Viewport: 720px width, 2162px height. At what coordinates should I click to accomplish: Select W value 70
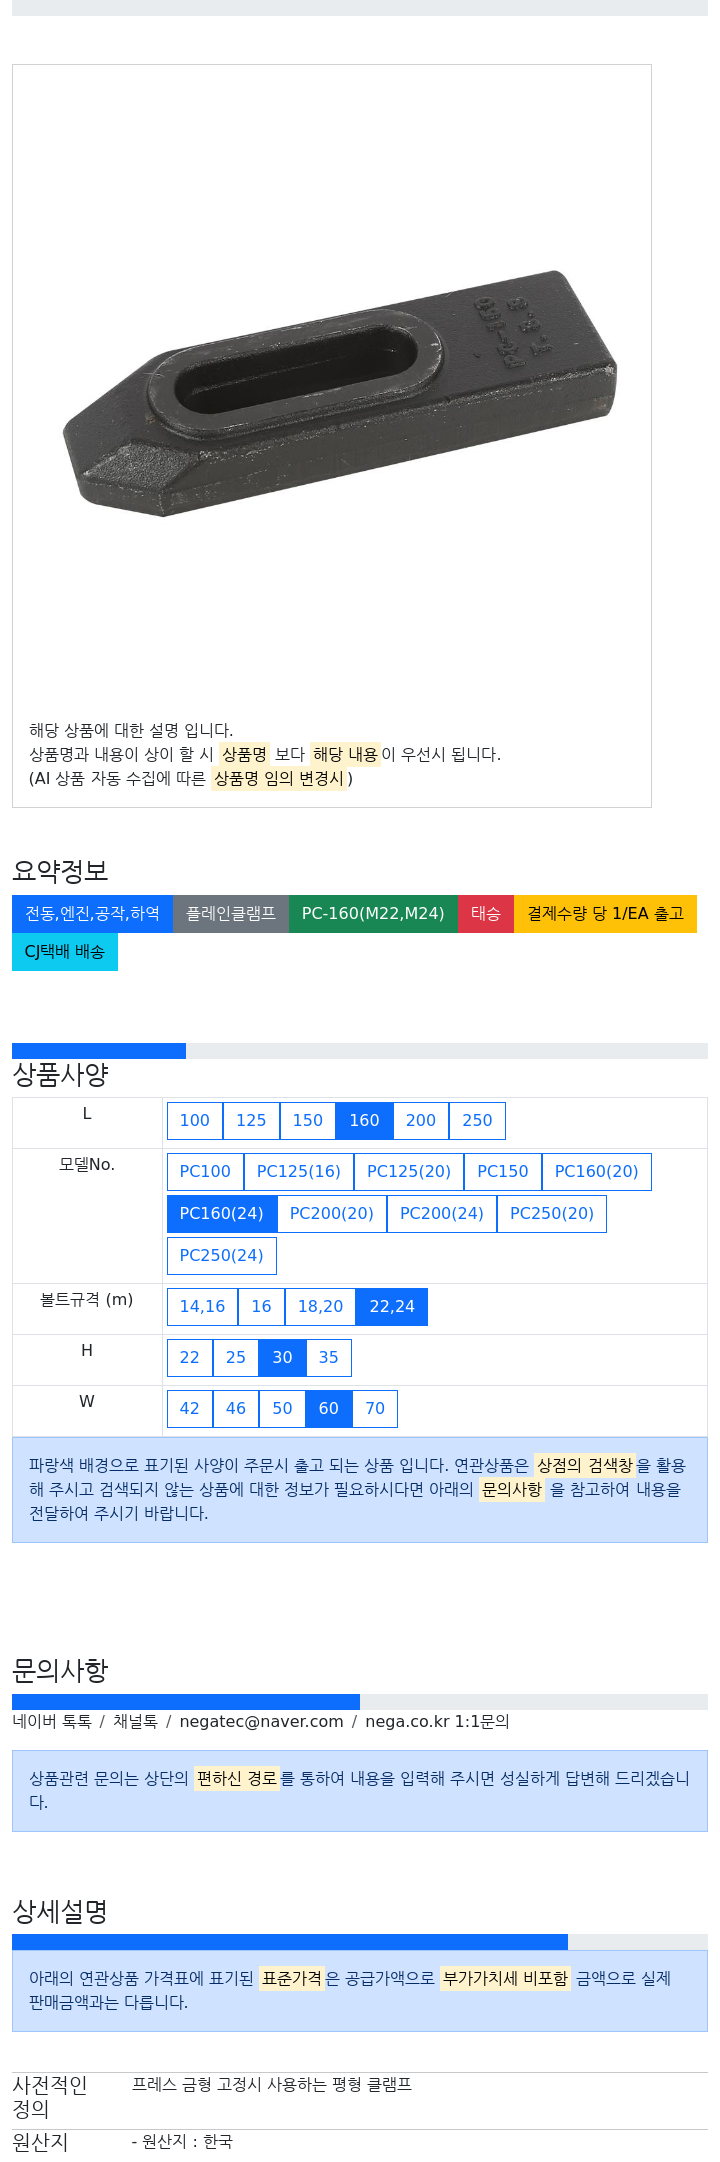click(375, 1409)
